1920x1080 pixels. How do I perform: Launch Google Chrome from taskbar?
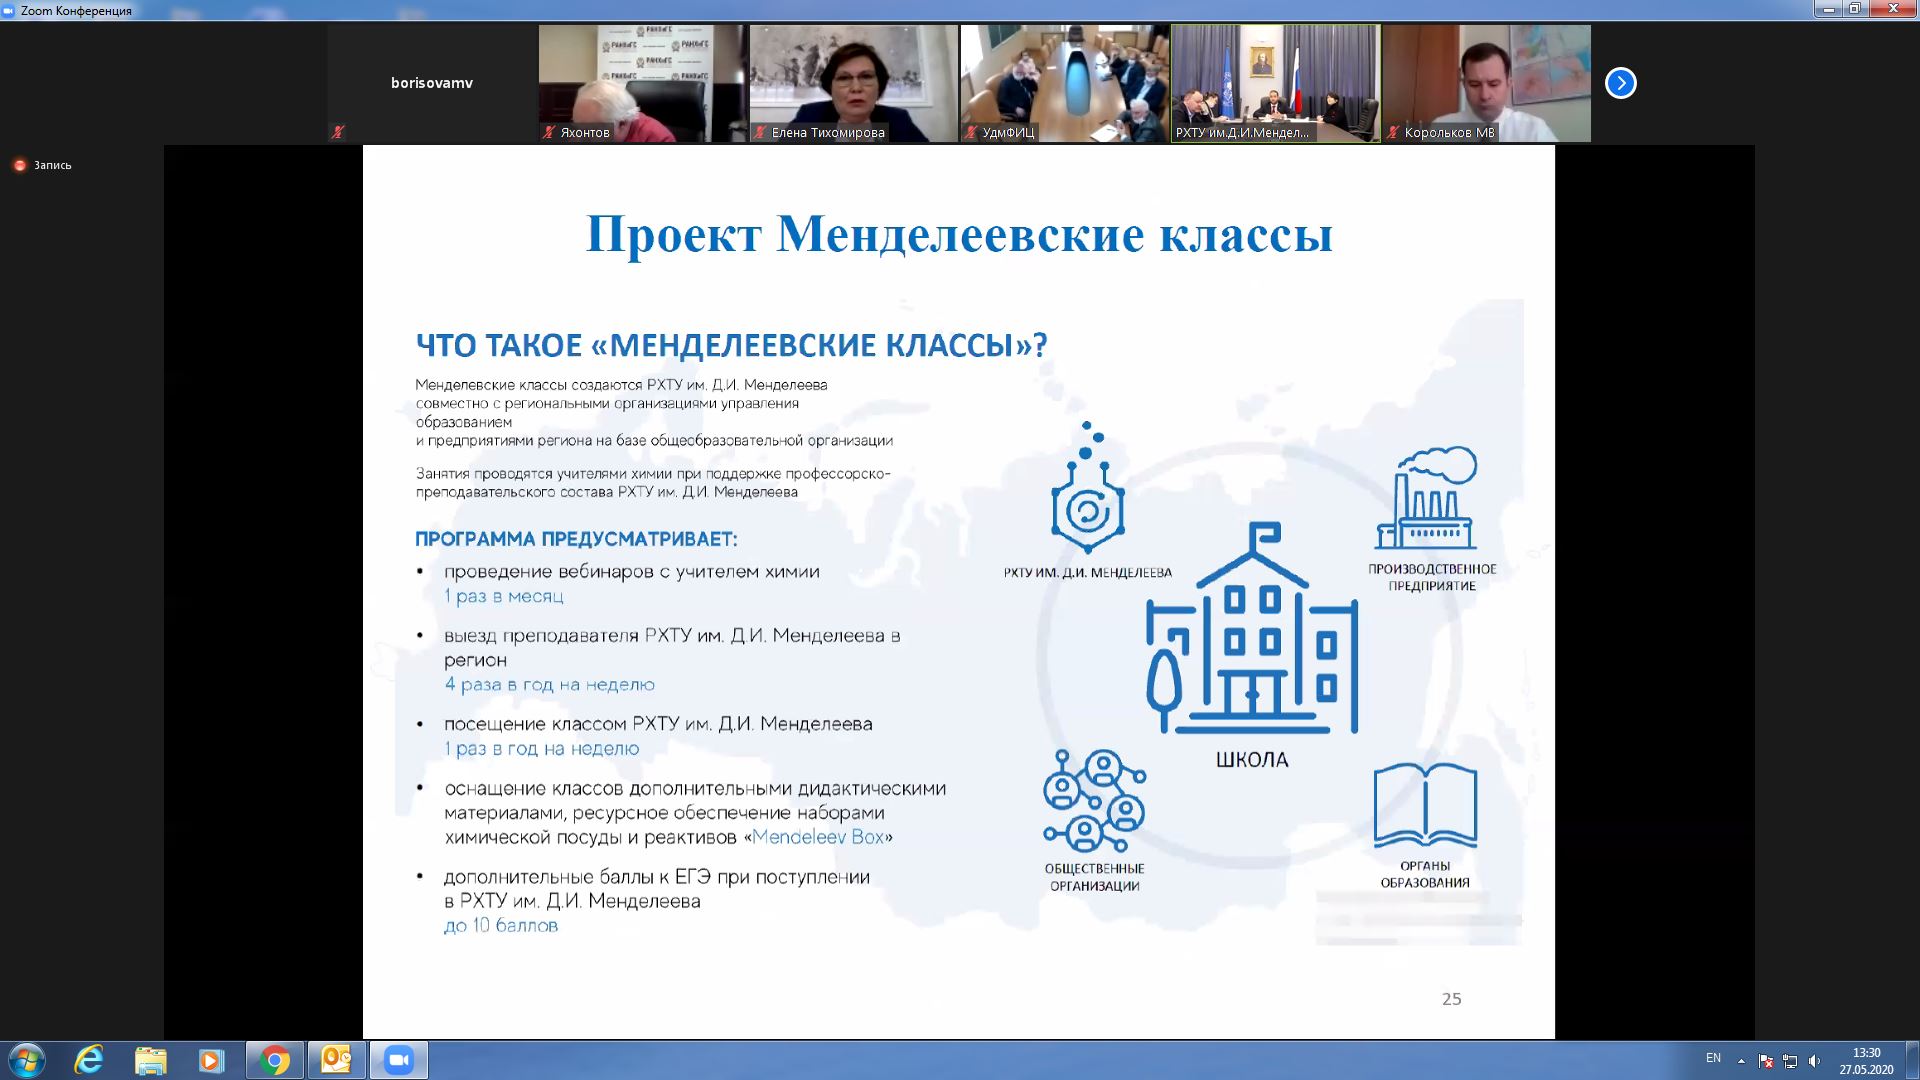point(274,1060)
